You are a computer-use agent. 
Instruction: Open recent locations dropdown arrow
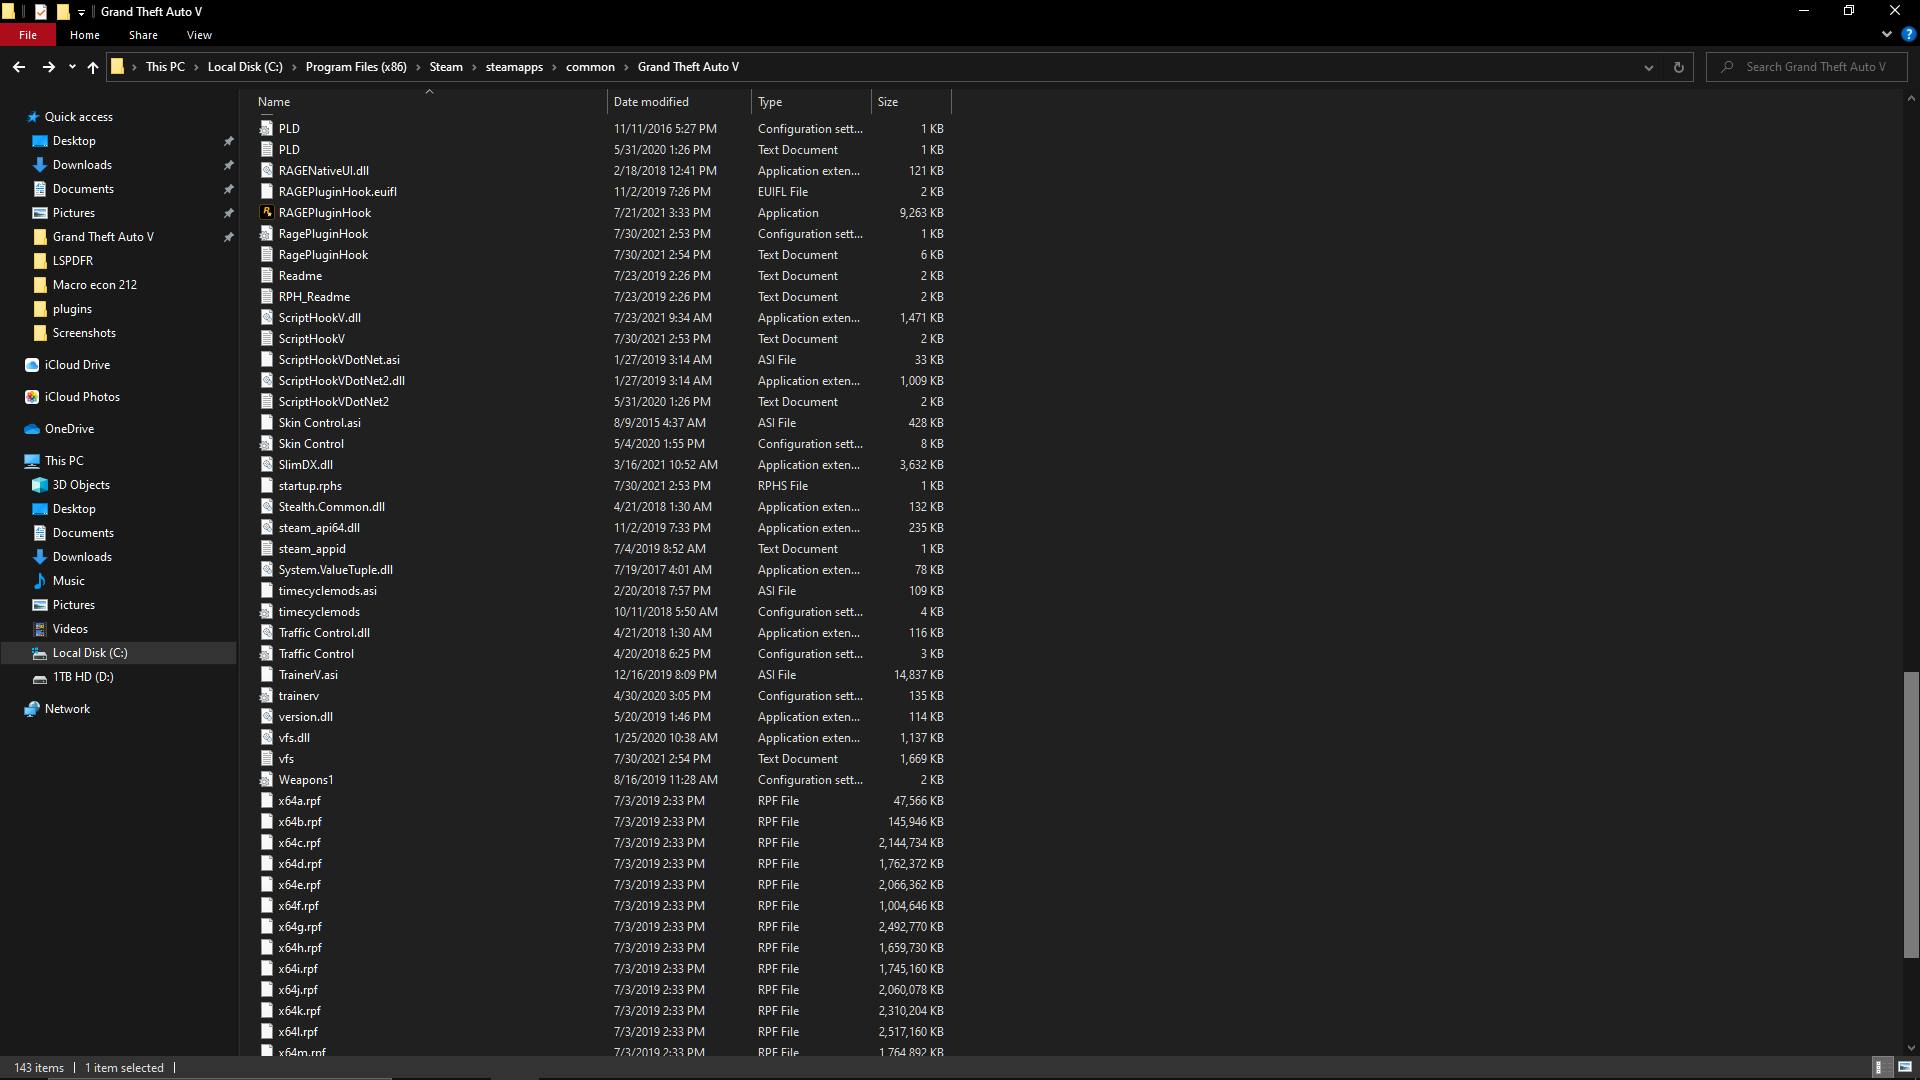click(72, 67)
